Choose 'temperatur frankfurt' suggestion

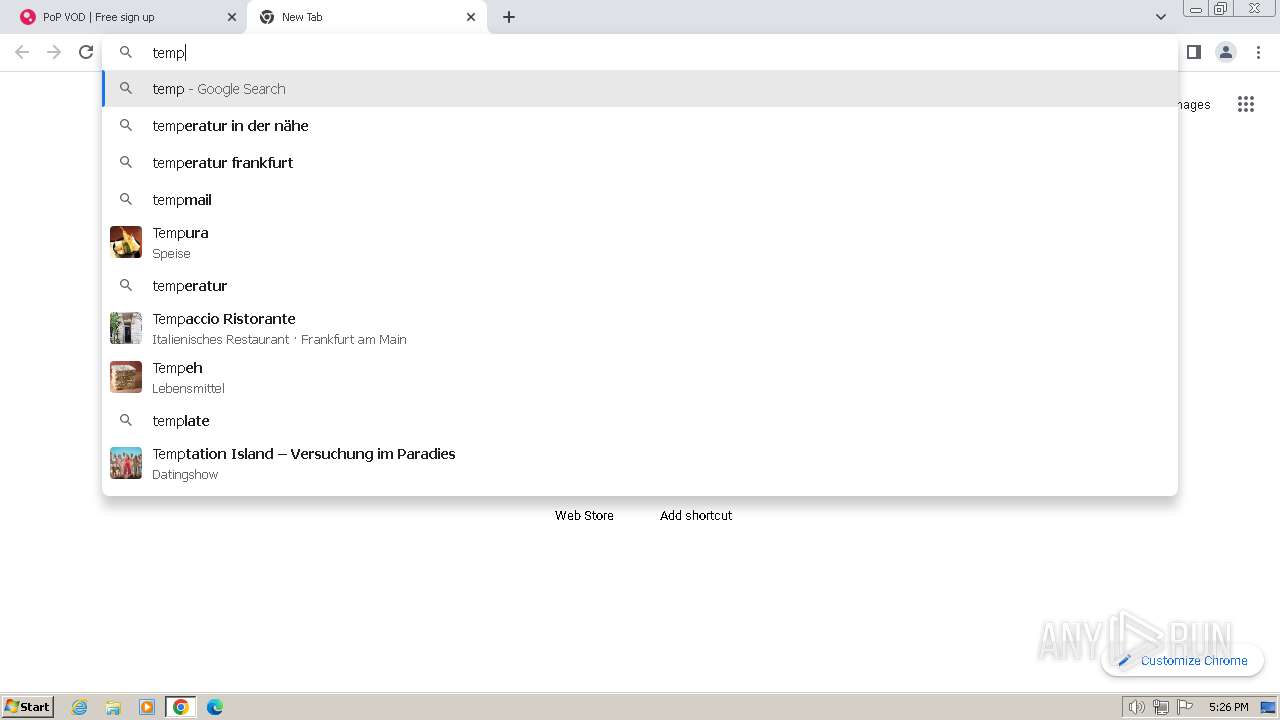[x=640, y=163]
